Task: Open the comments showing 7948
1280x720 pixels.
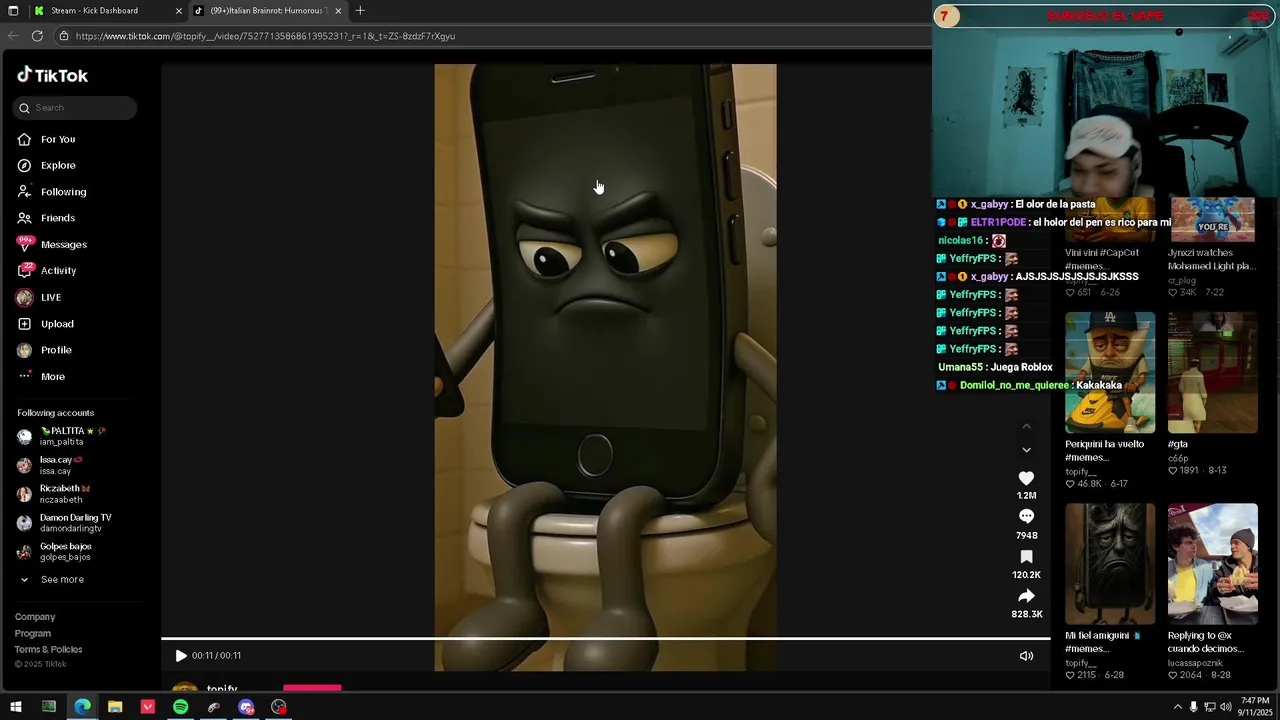Action: click(1026, 517)
